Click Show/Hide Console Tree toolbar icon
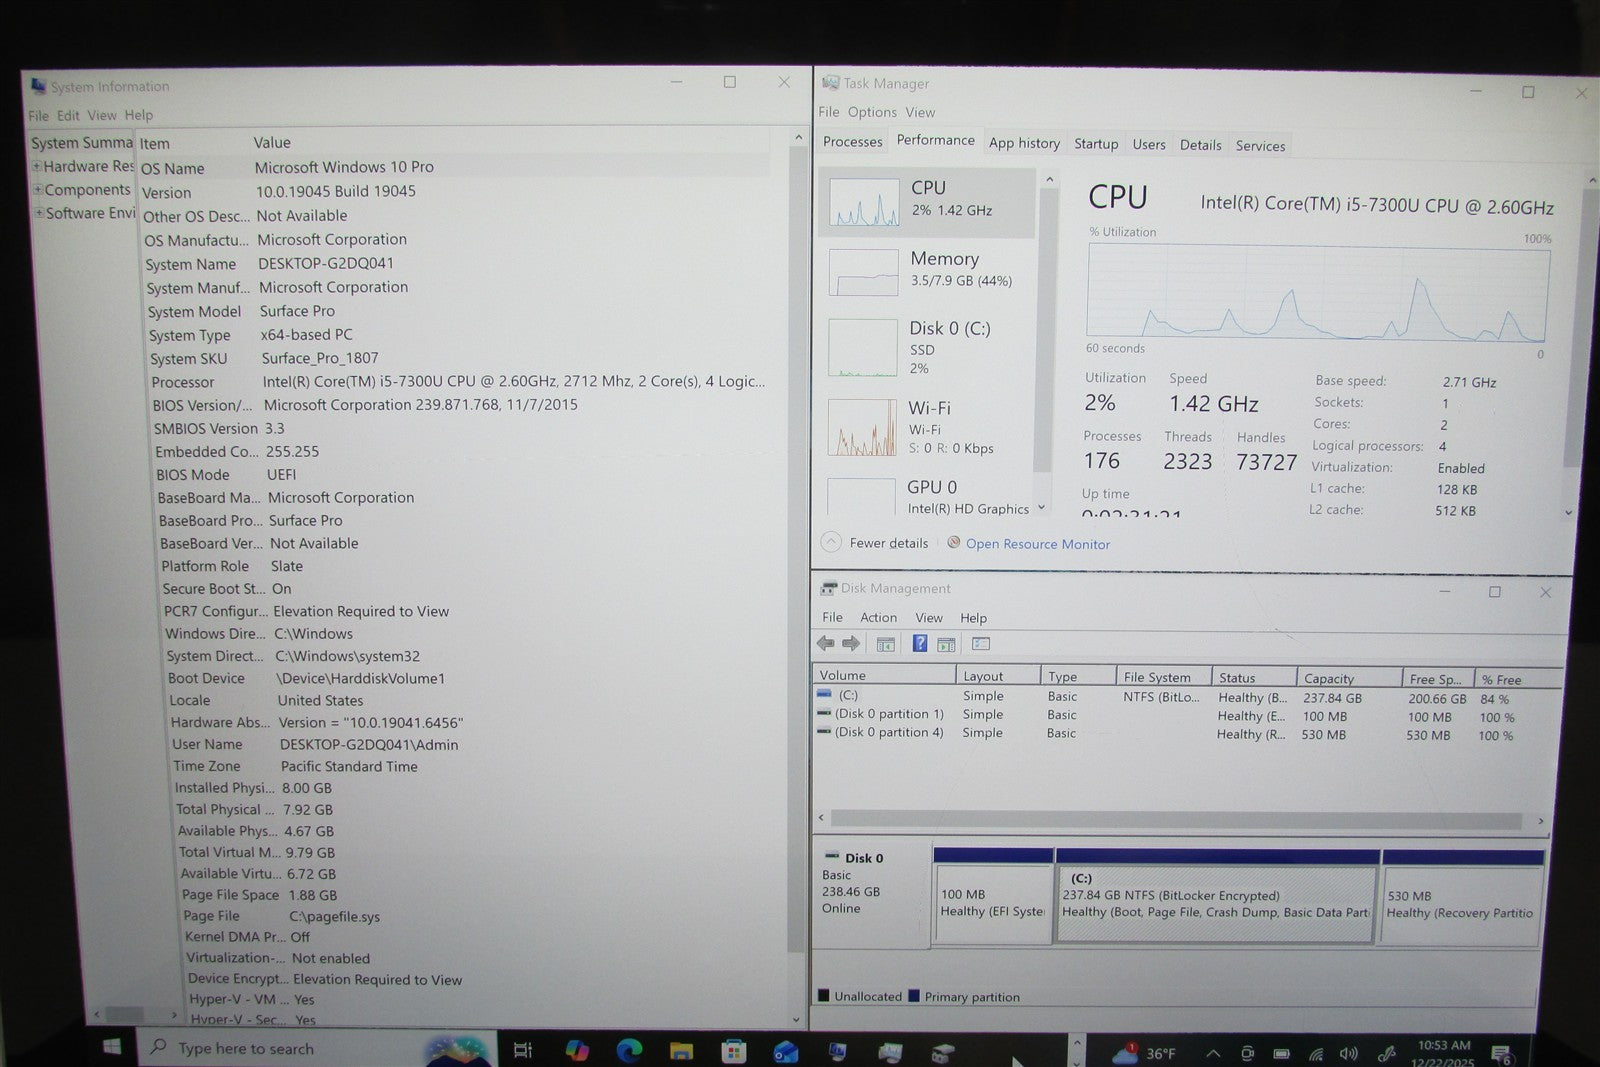This screenshot has width=1600, height=1067. tap(885, 645)
